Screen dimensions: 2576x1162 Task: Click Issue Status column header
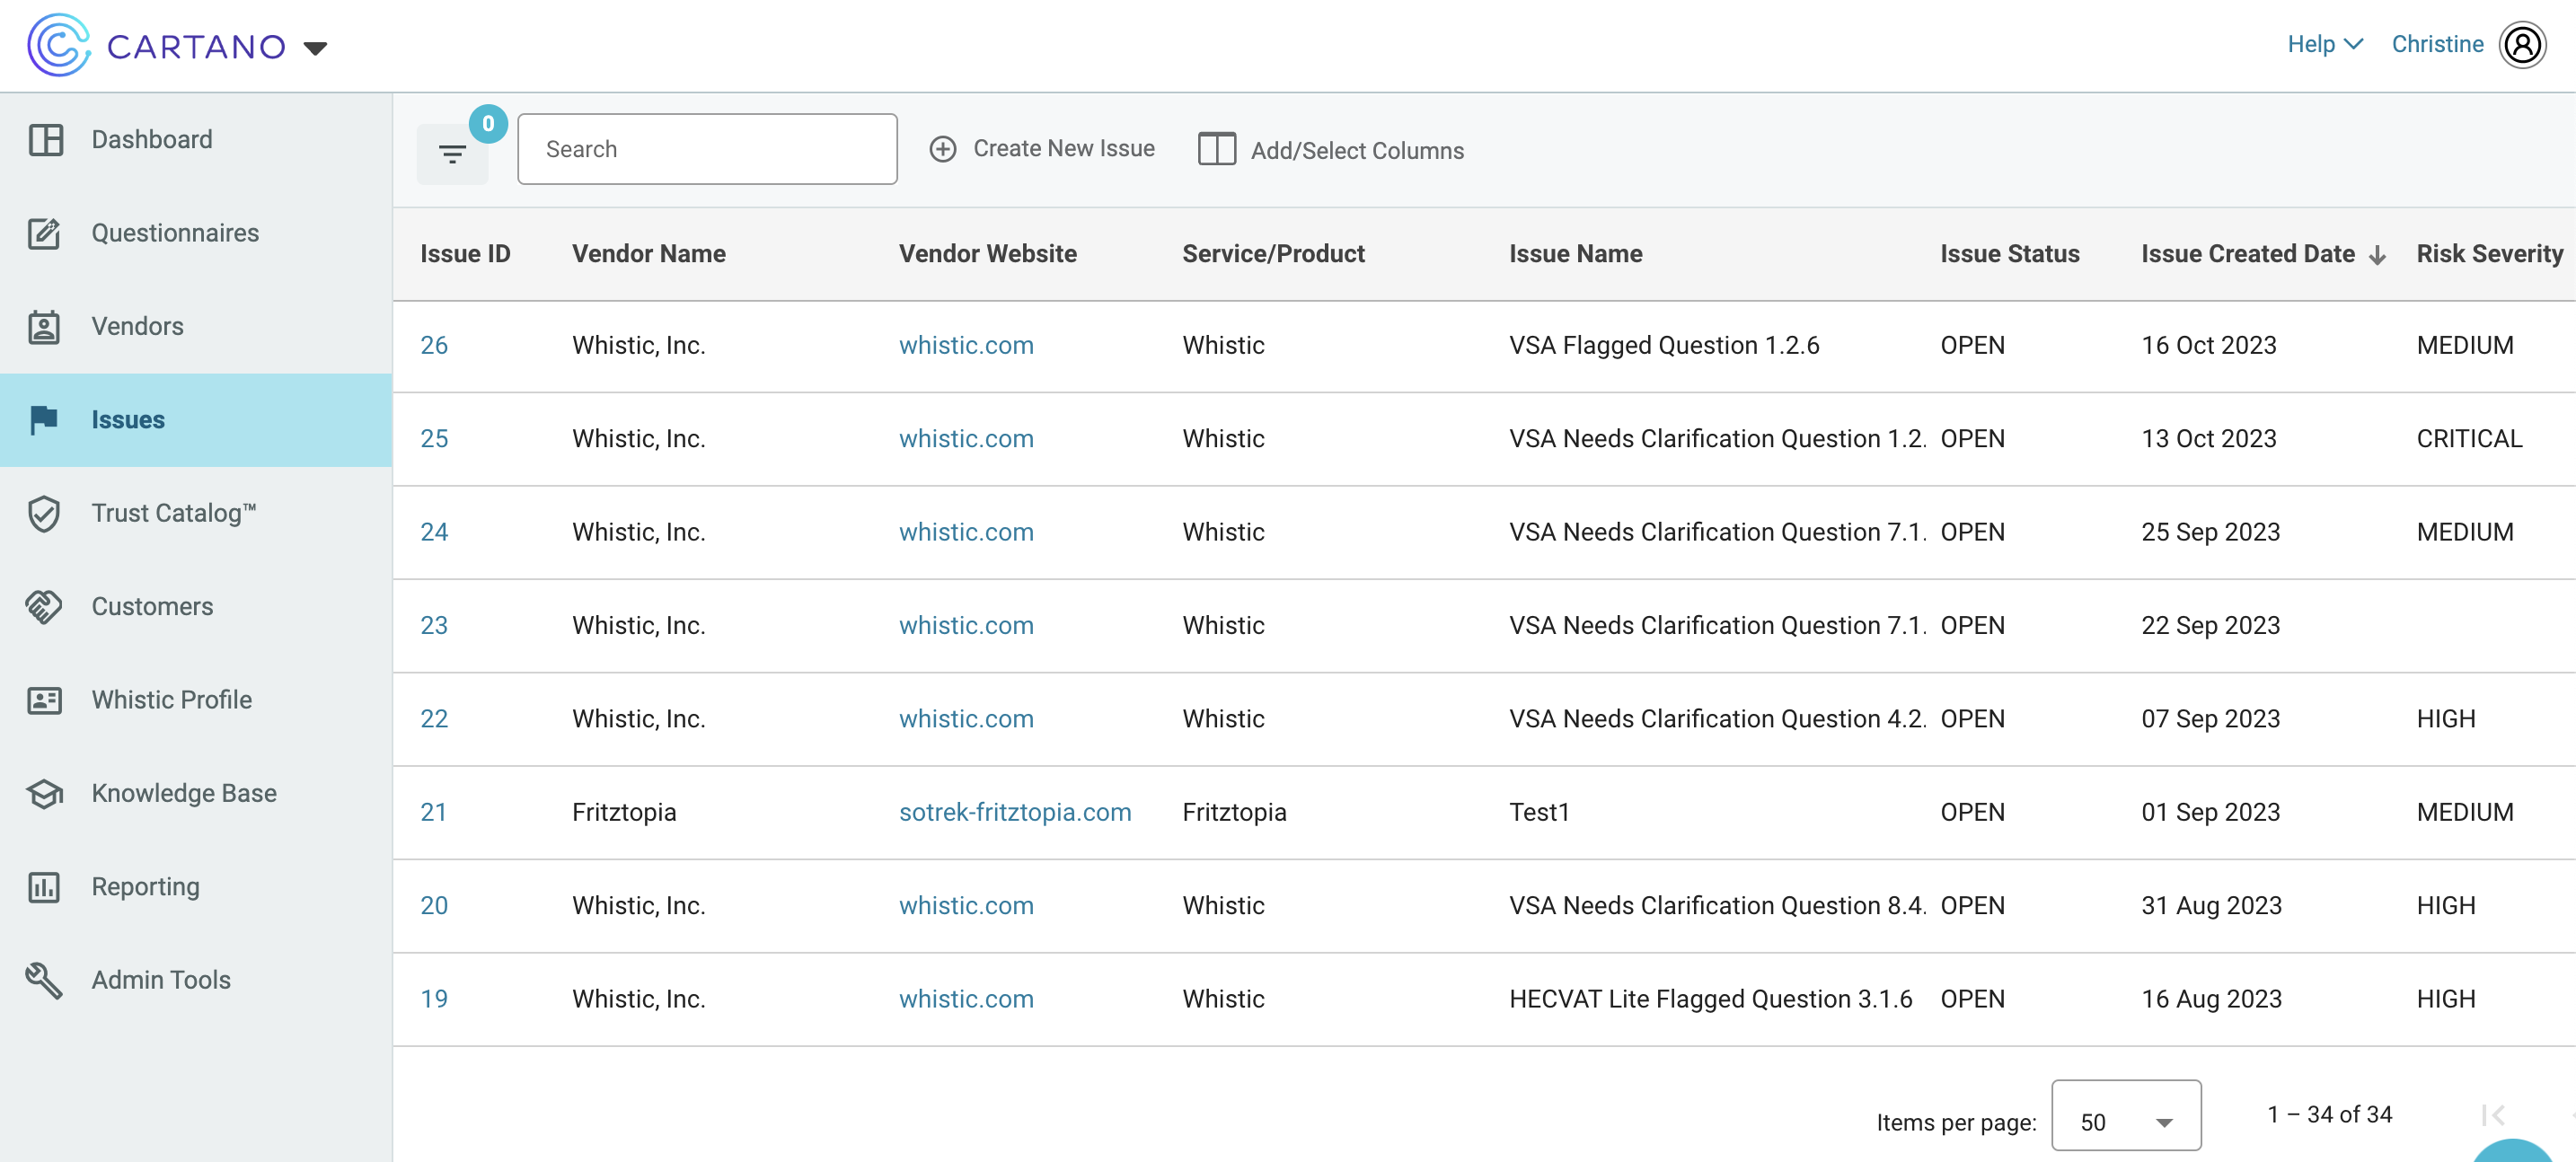2009,254
